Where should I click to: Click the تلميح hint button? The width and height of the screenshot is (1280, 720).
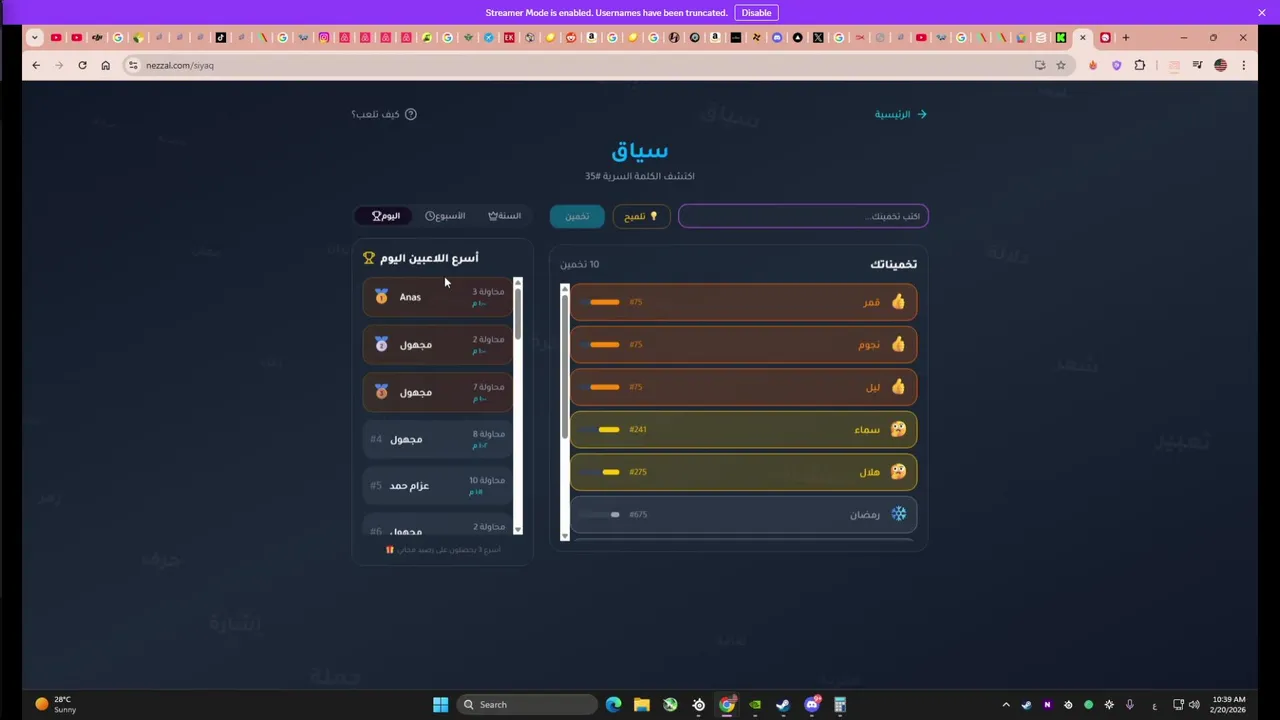641,216
